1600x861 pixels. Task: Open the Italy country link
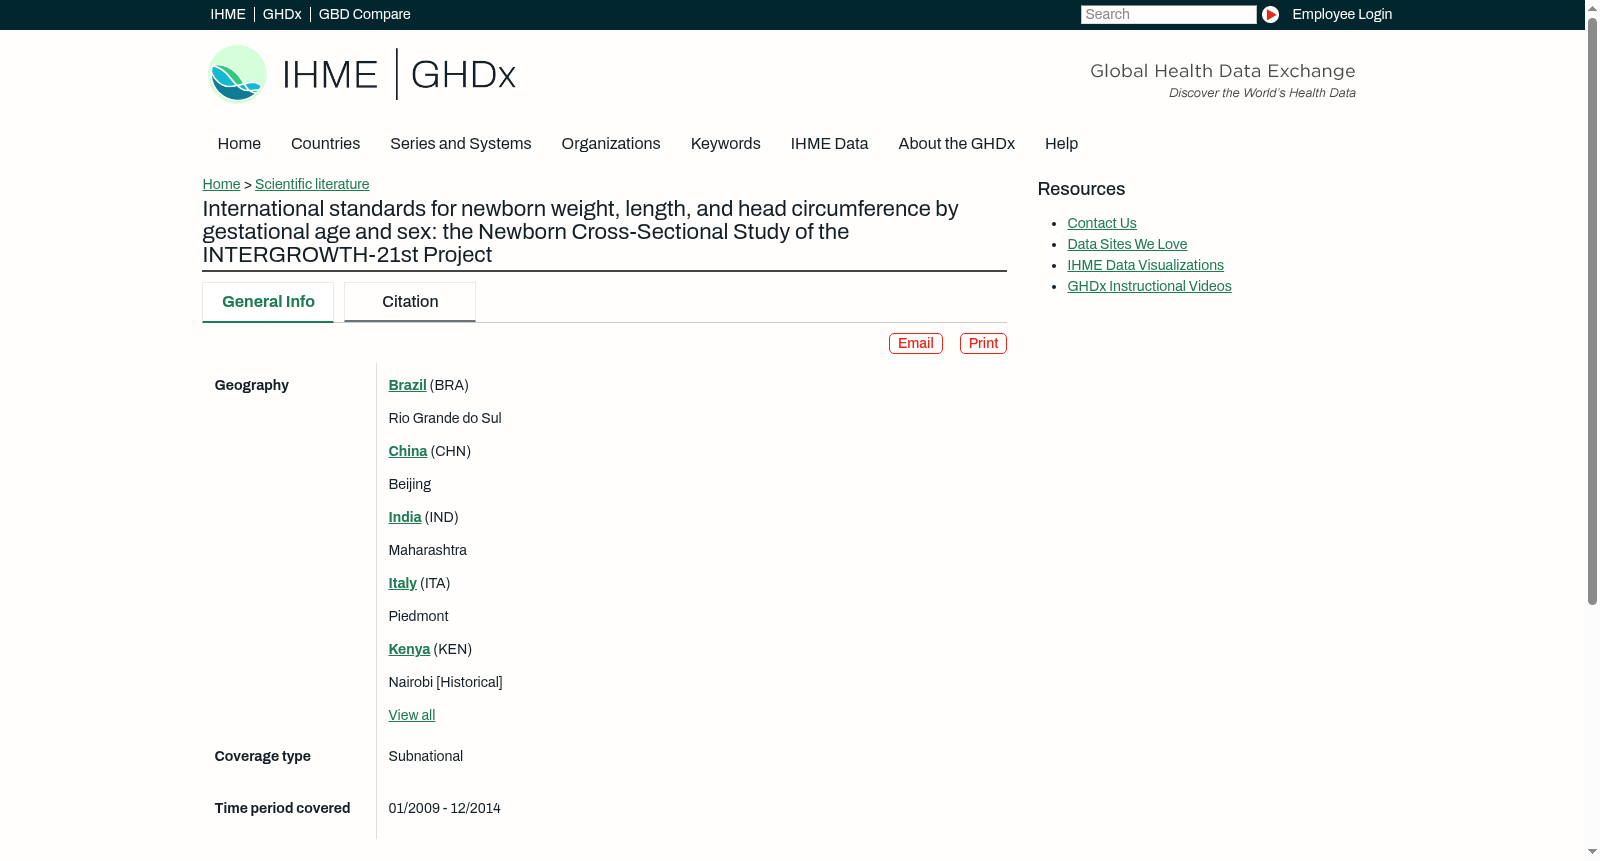[403, 583]
